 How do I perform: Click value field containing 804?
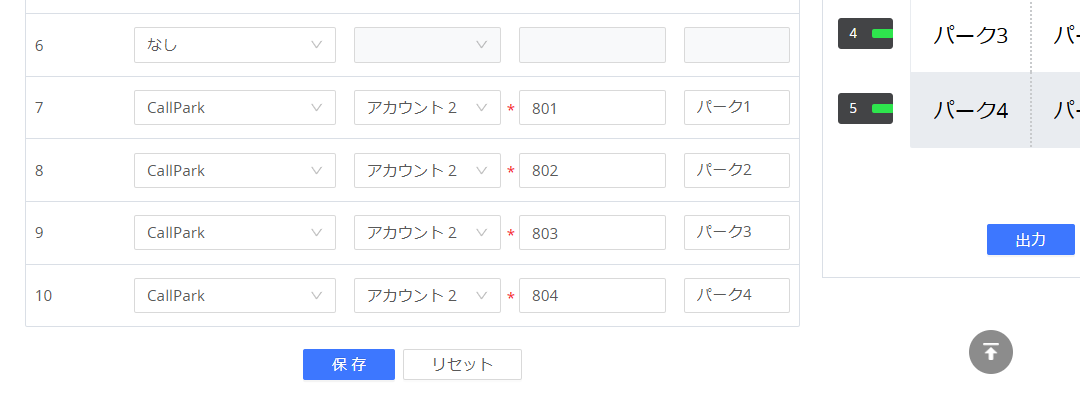click(592, 296)
